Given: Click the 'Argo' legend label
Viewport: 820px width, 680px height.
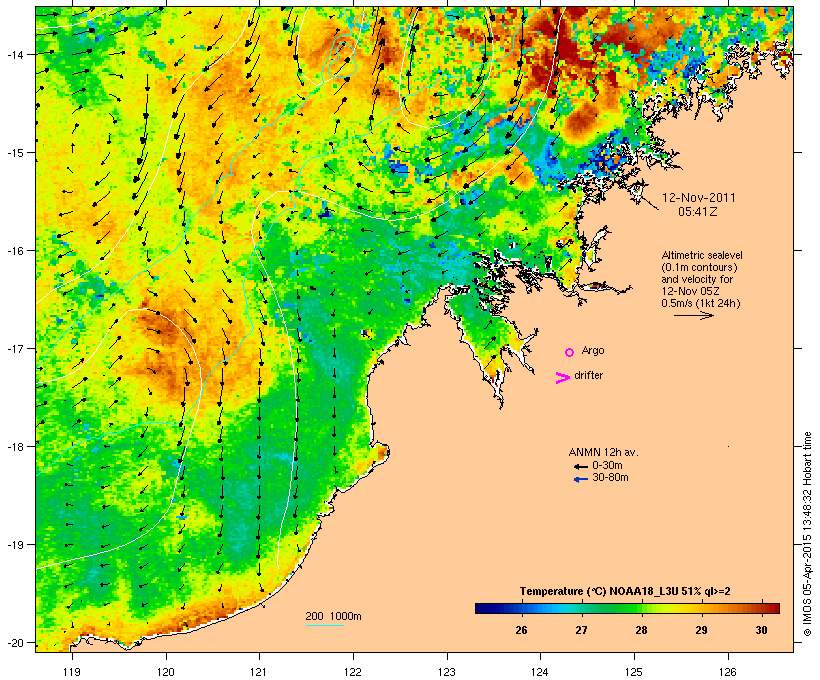Looking at the screenshot, I should point(593,350).
